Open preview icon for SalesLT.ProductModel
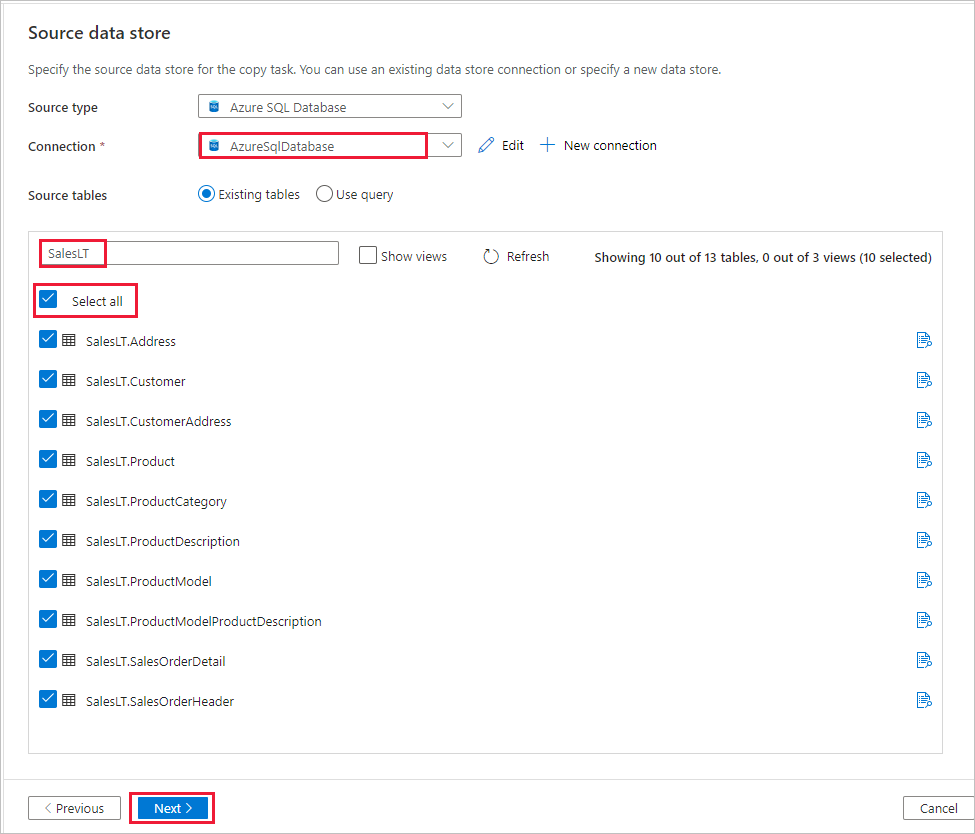This screenshot has width=975, height=834. [x=923, y=579]
